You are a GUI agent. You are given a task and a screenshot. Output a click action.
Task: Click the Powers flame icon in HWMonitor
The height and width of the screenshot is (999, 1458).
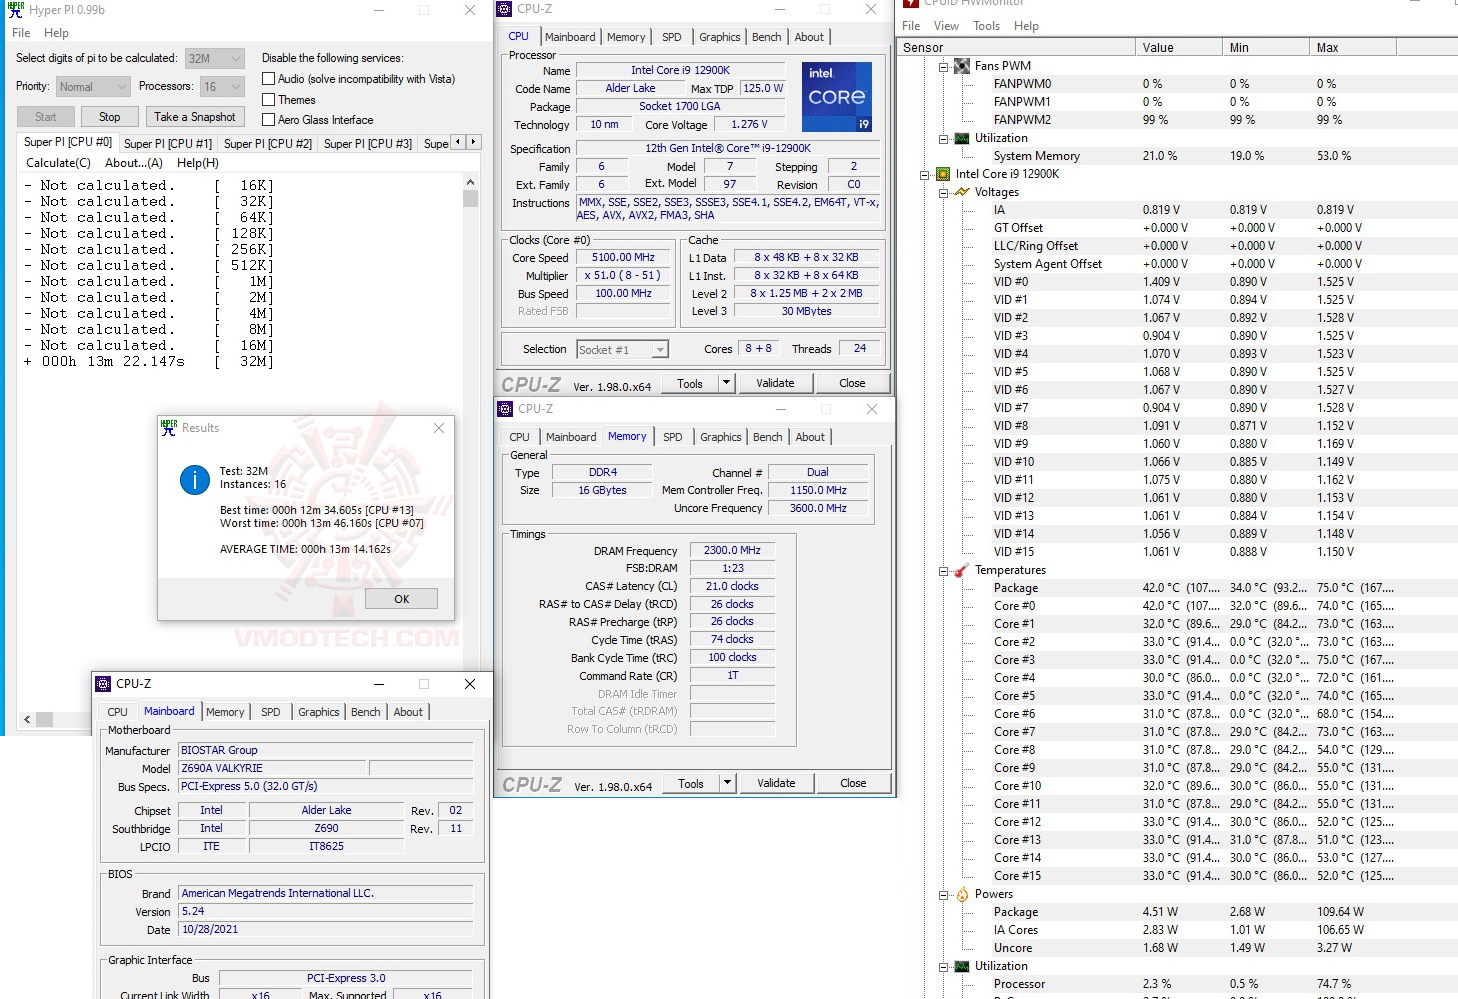pos(962,894)
